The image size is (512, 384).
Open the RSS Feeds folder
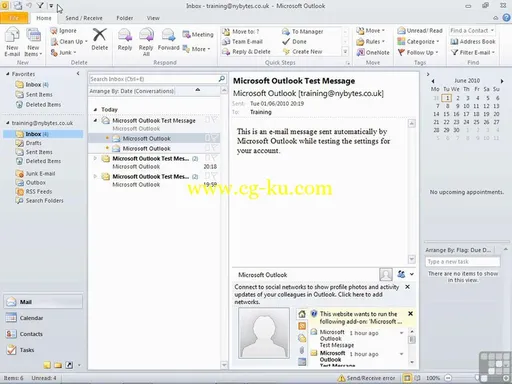click(34, 191)
